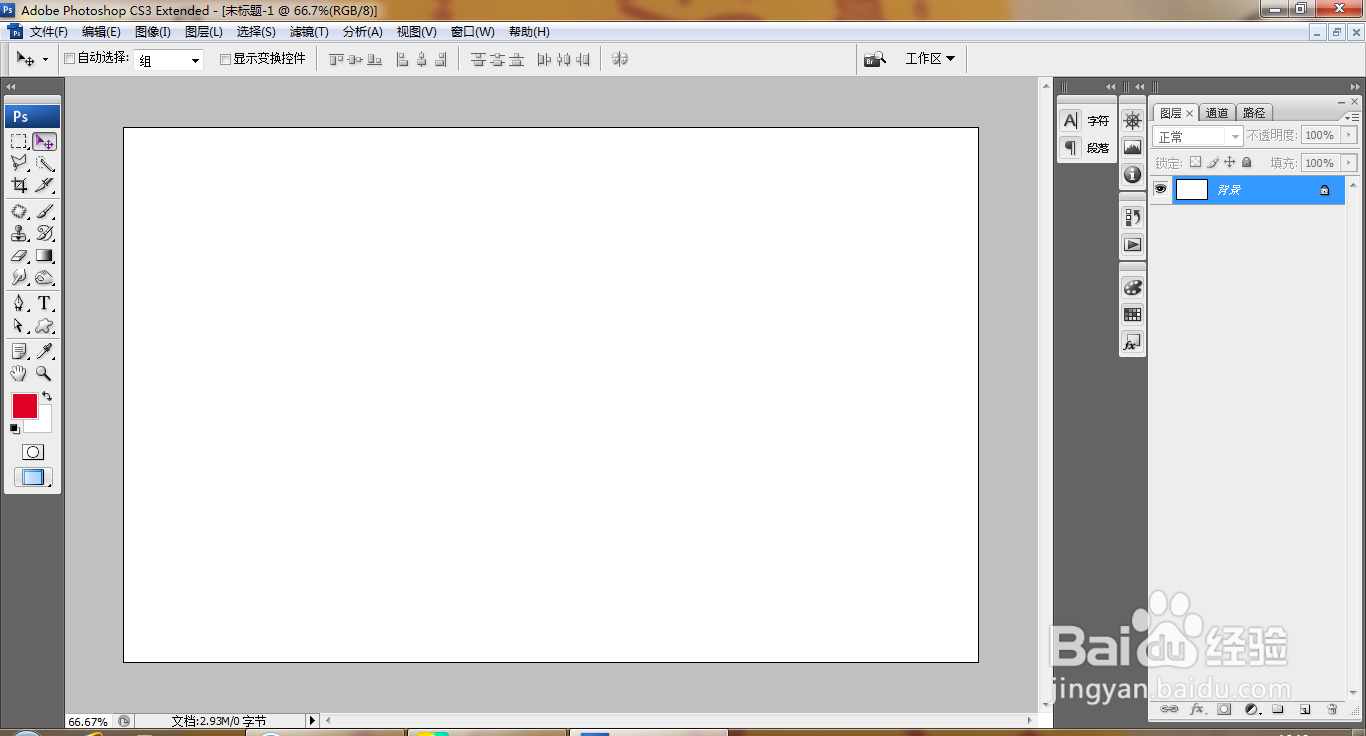1366x736 pixels.
Task: Open the Navigator panel icon
Action: pyautogui.click(x=1132, y=120)
